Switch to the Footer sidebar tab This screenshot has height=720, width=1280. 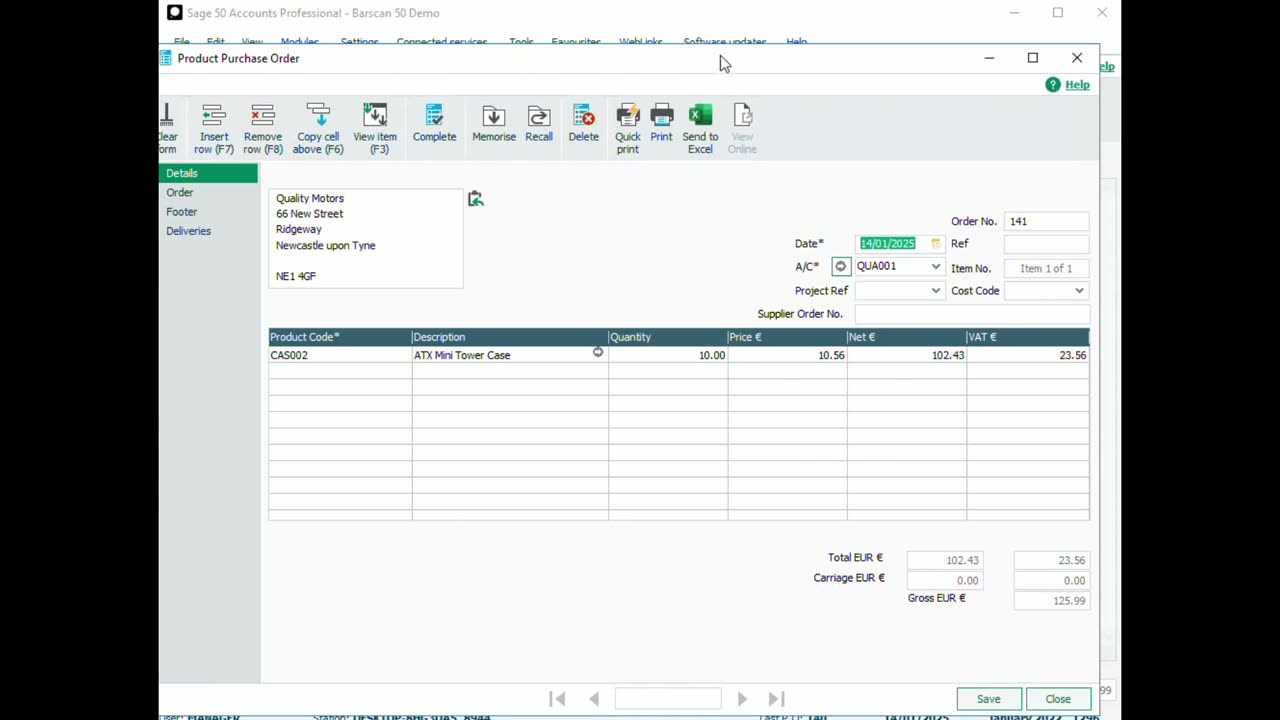tap(208, 212)
